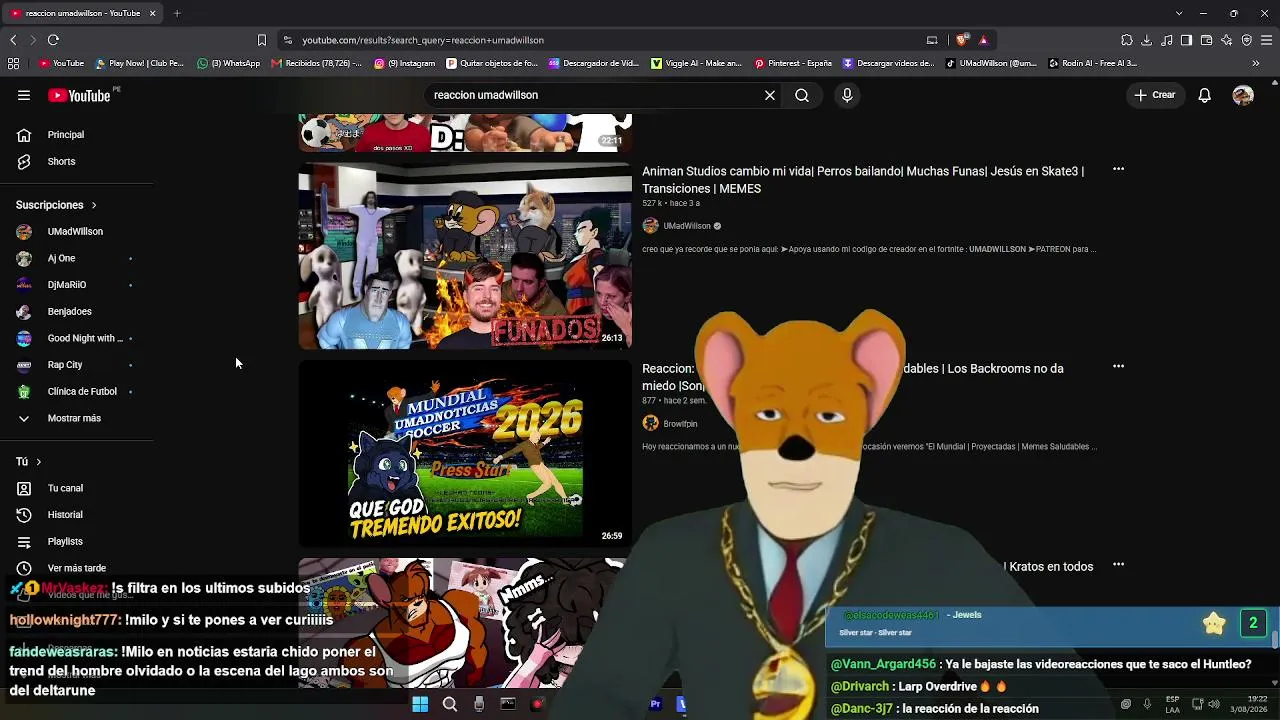
Task: Show more bookmarks overflow chevron
Action: [1256, 63]
